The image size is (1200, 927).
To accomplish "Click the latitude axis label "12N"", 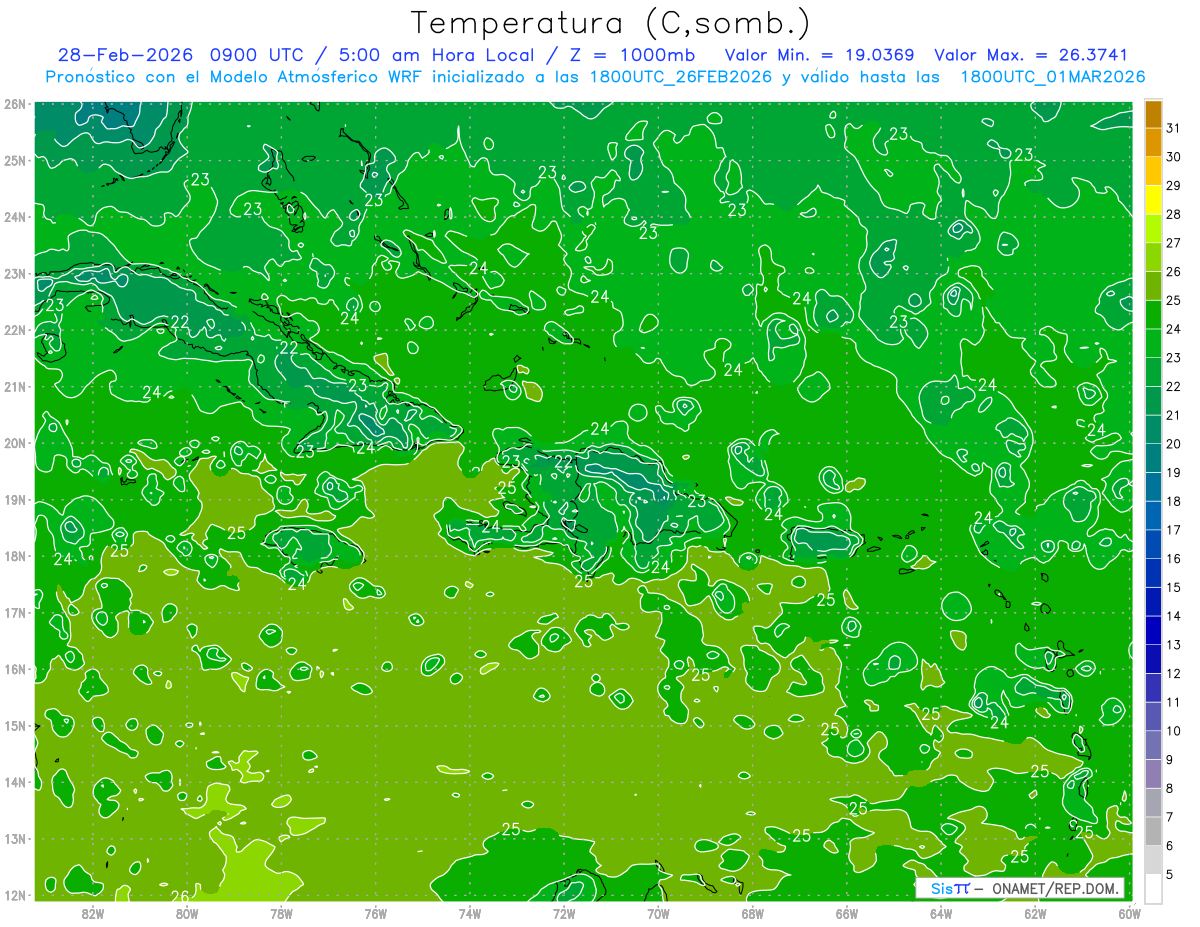I will point(15,895).
